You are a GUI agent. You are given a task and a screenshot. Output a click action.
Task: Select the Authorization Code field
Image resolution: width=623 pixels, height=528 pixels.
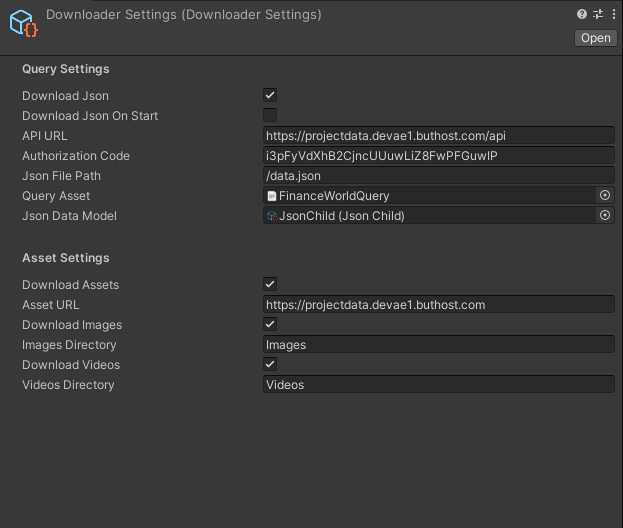coord(438,156)
